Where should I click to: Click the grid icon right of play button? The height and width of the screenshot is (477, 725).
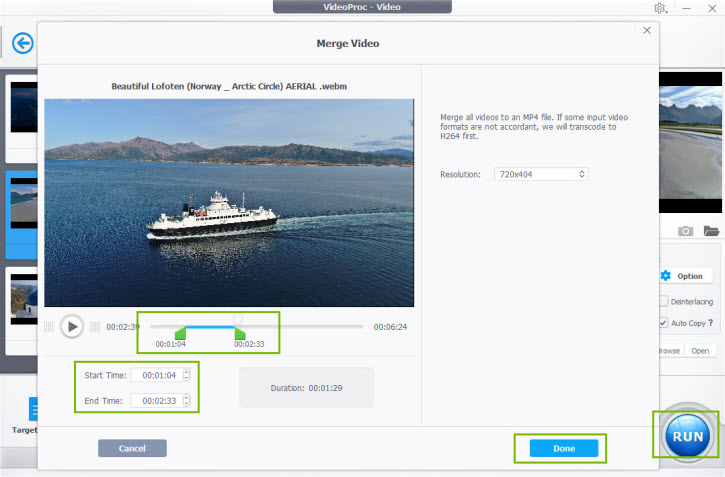tap(95, 327)
